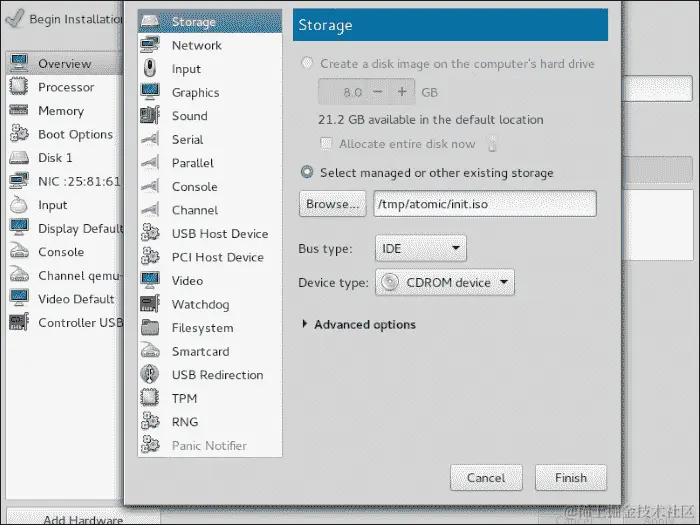Click the Disk 1 drive icon
The image size is (700, 525).
click(x=19, y=158)
